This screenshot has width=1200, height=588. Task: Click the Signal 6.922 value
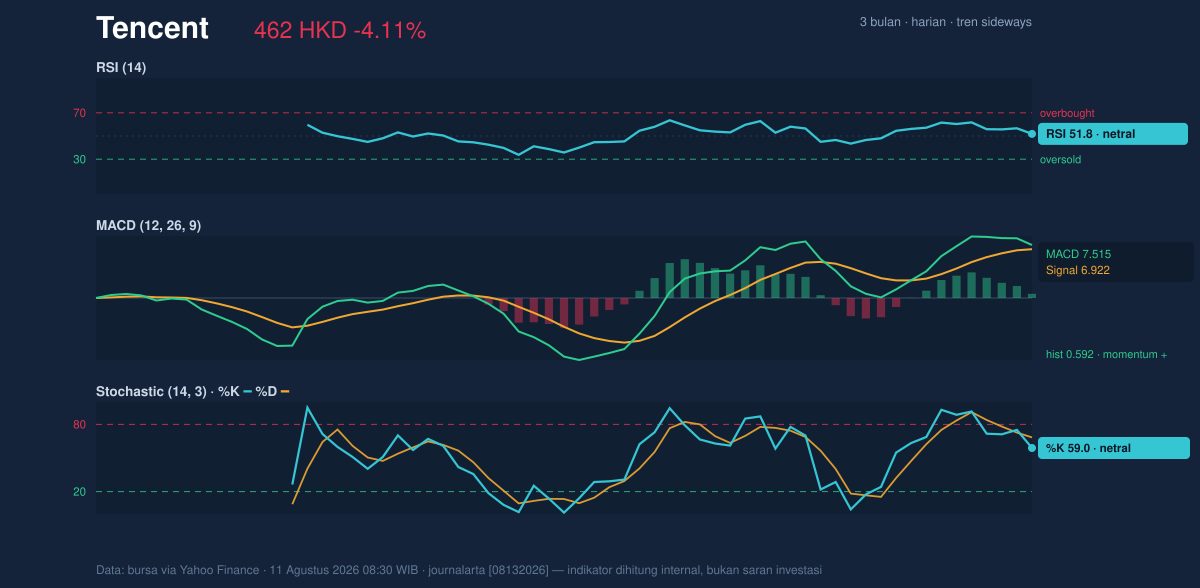coord(1078,270)
